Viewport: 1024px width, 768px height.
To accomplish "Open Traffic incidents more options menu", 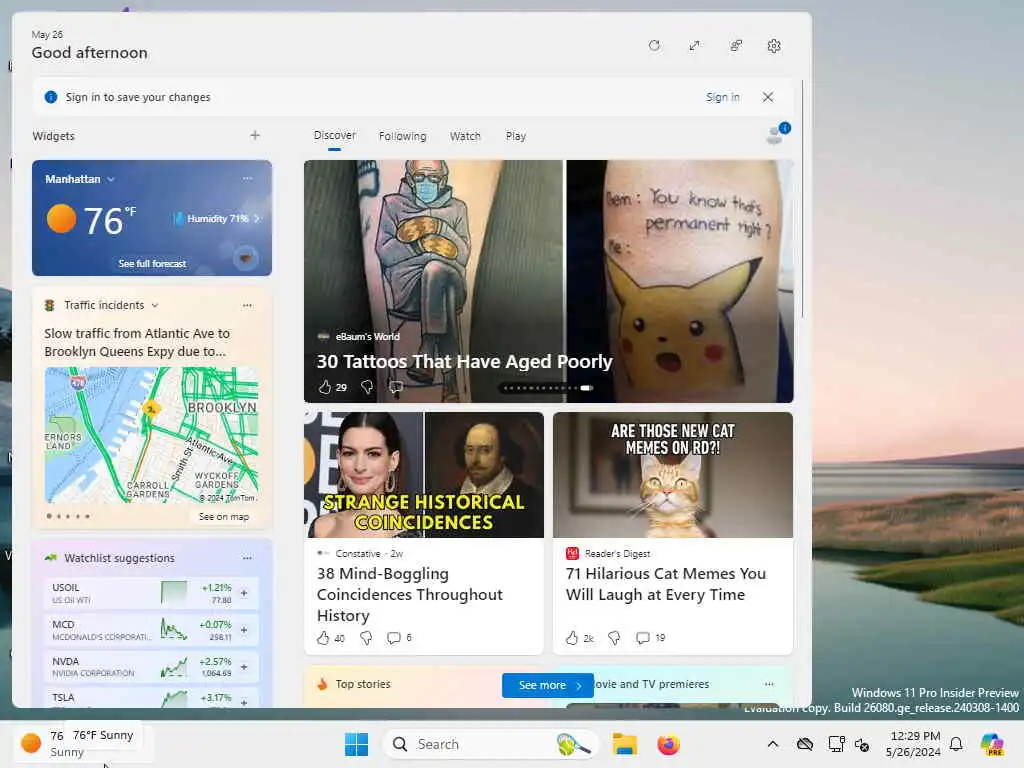I will pyautogui.click(x=247, y=305).
